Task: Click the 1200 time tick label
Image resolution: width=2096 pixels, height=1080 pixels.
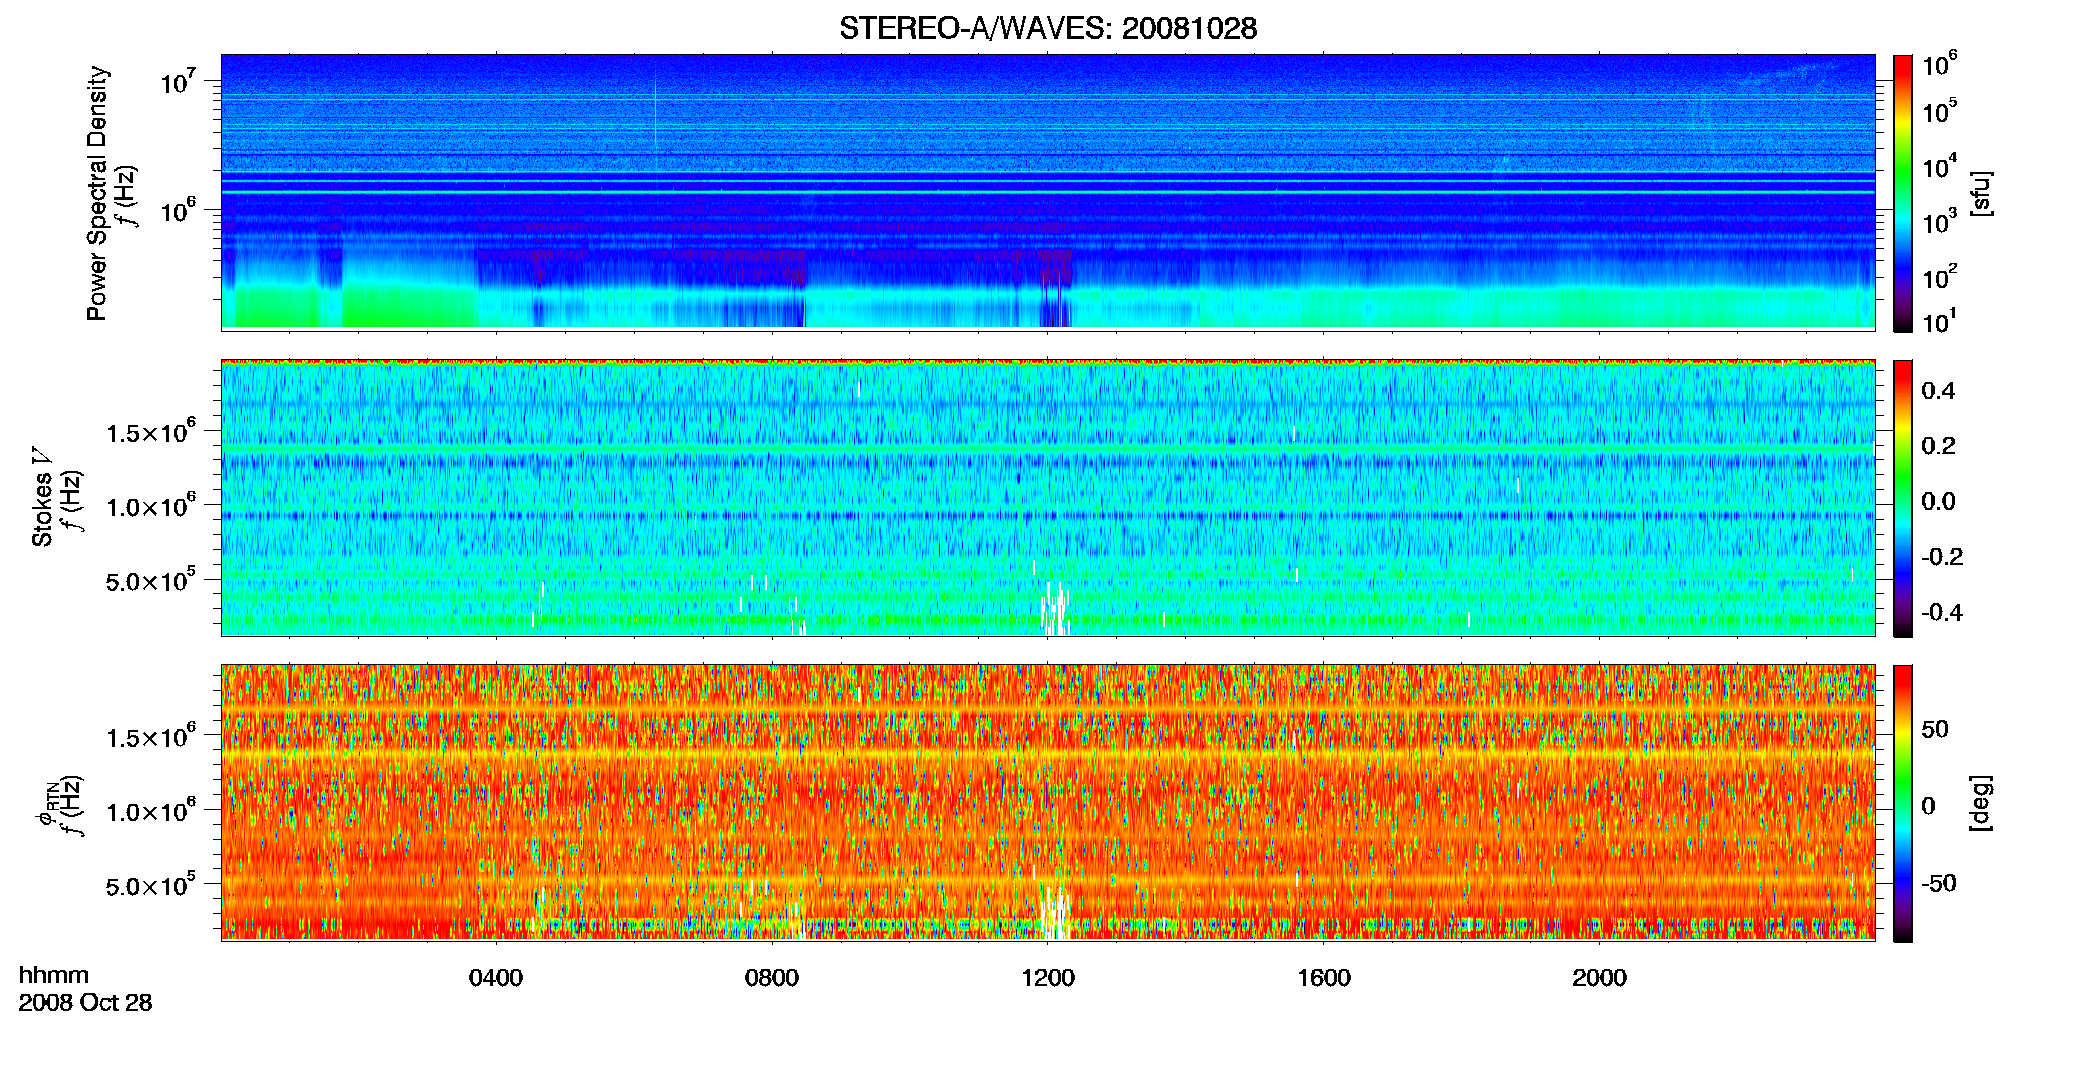Action: tap(1048, 977)
